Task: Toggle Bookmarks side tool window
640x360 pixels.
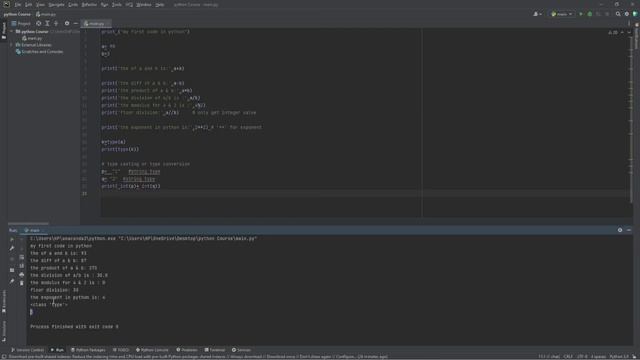Action: point(4,302)
